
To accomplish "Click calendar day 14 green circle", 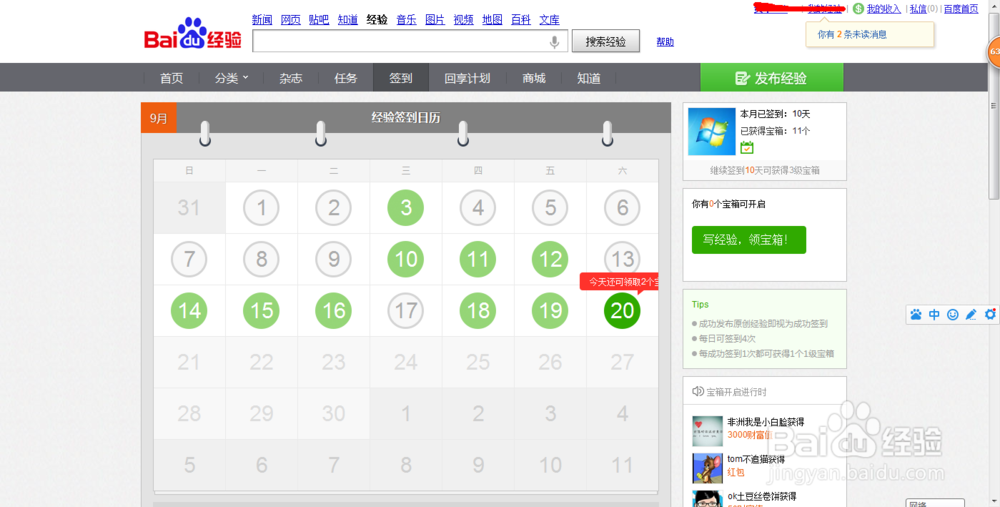I will pyautogui.click(x=189, y=311).
